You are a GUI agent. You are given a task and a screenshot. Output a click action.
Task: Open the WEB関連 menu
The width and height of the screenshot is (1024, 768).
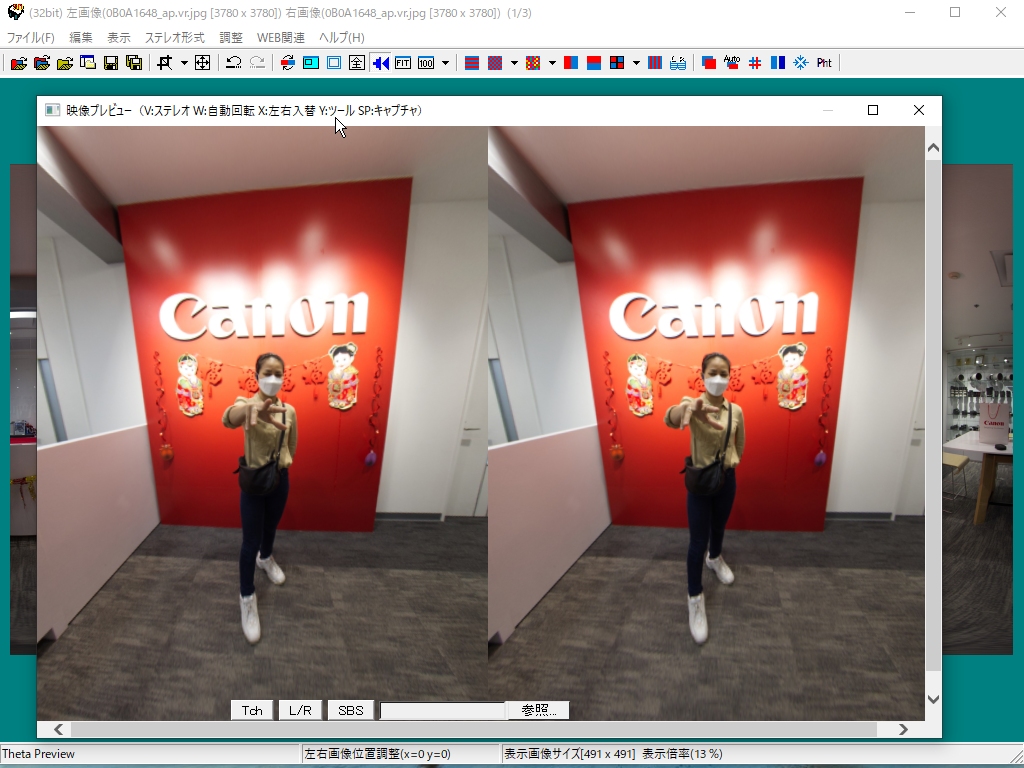pyautogui.click(x=281, y=38)
